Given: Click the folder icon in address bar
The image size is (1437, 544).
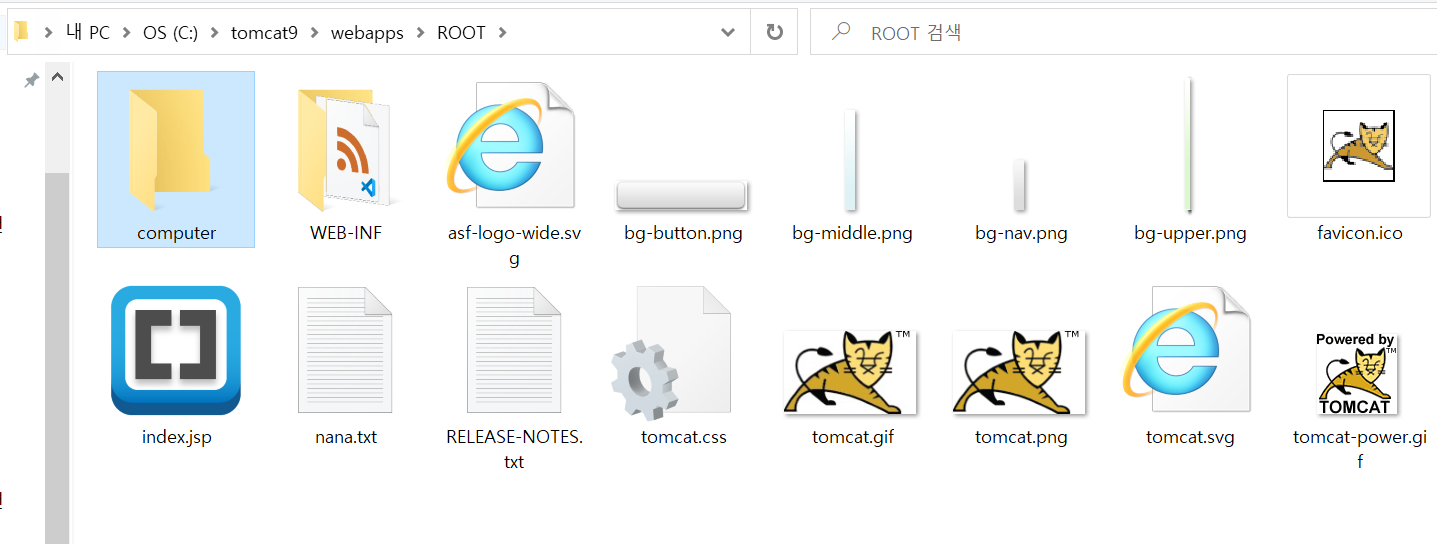Looking at the screenshot, I should point(20,32).
